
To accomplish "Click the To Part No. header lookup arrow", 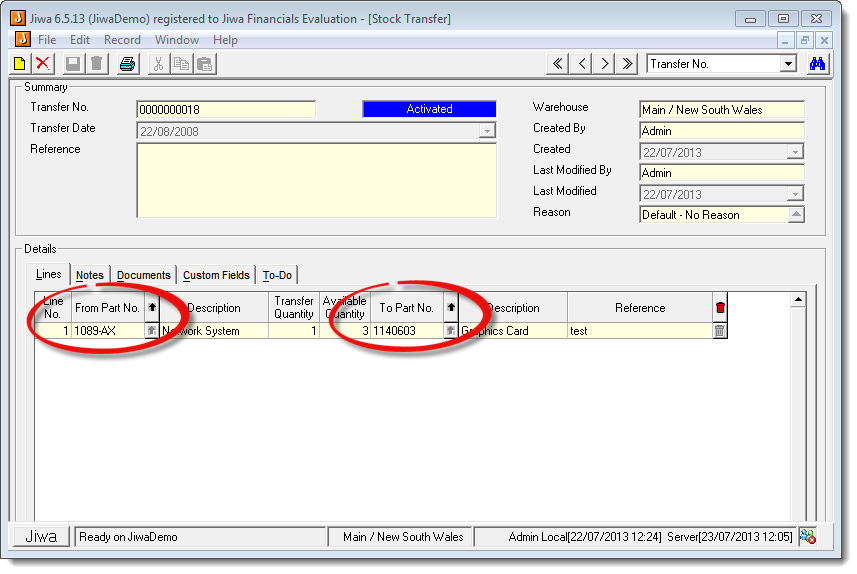I will click(451, 308).
